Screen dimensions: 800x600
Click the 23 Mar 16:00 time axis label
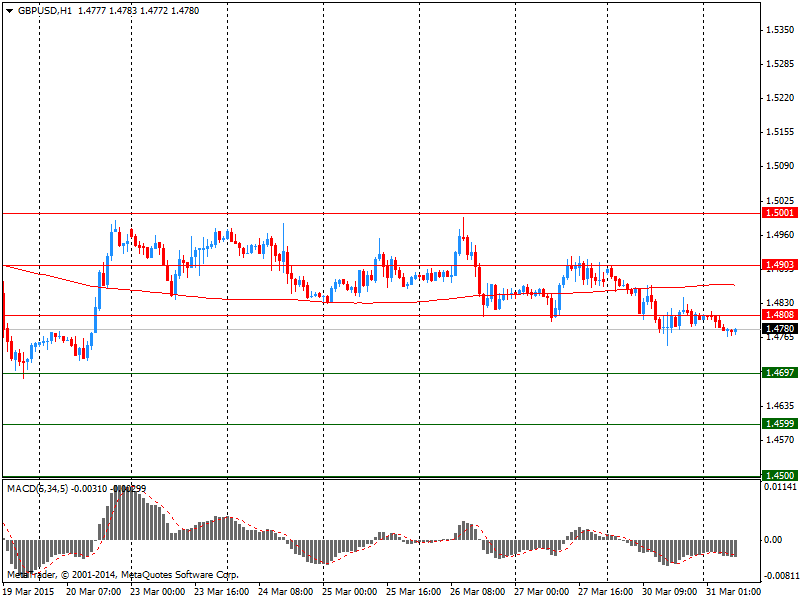(222, 591)
